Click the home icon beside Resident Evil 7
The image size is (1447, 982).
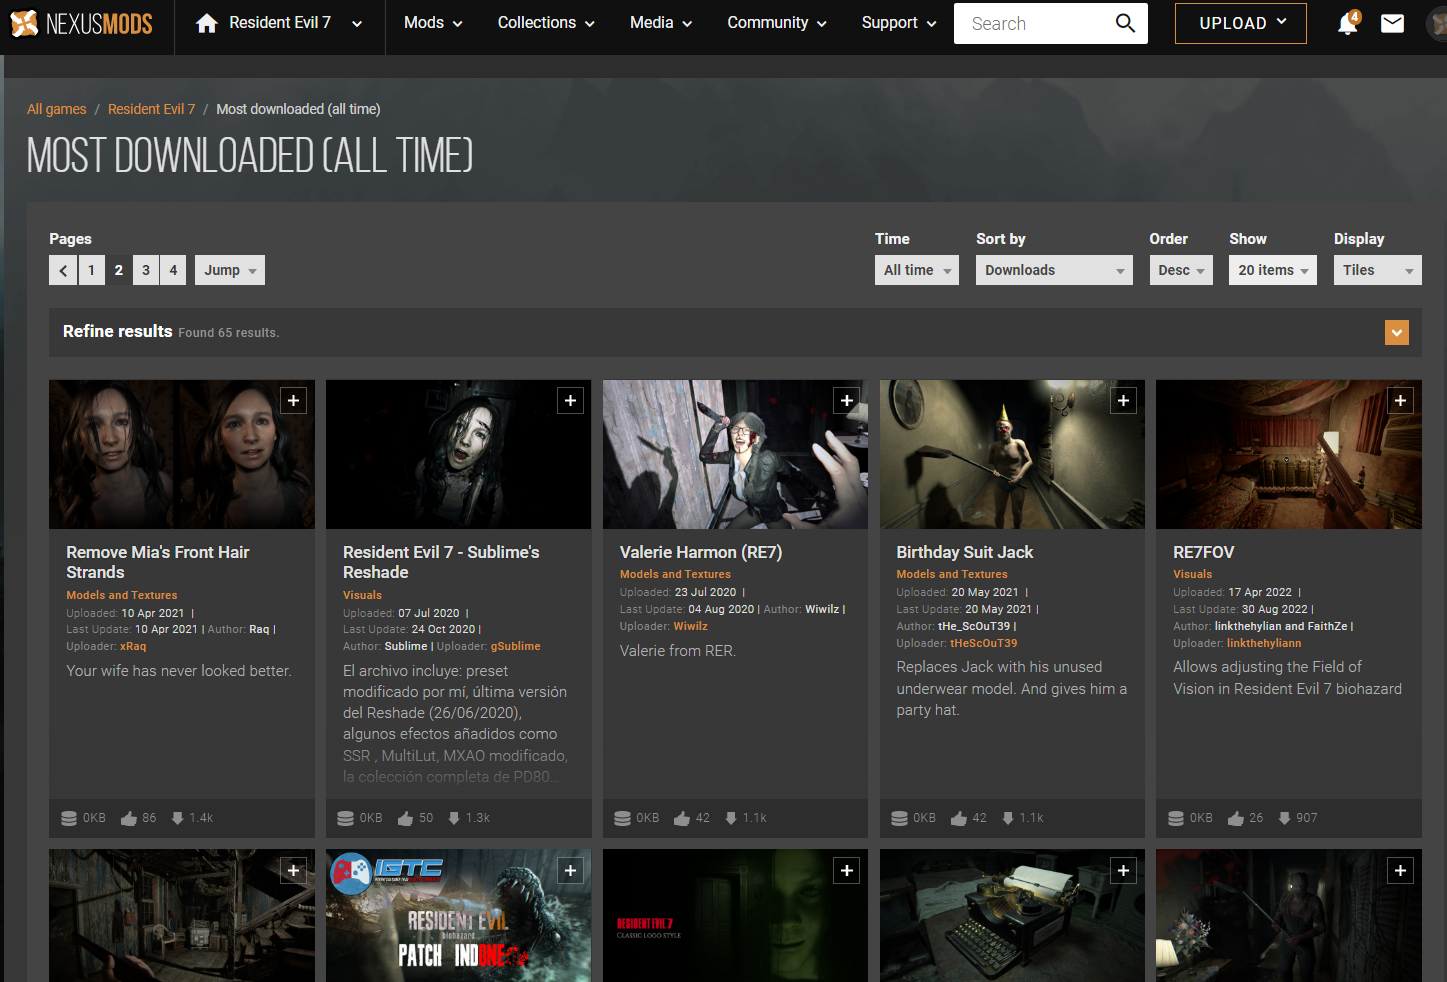coord(207,23)
